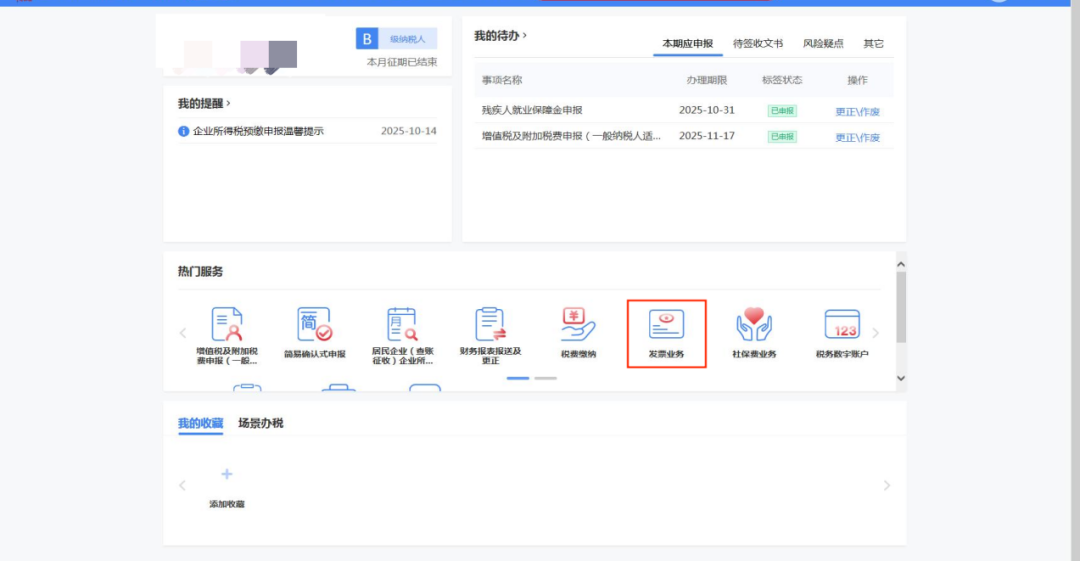Open 发票业务 invoice service icon
Image resolution: width=1080 pixels, height=562 pixels.
tap(666, 333)
